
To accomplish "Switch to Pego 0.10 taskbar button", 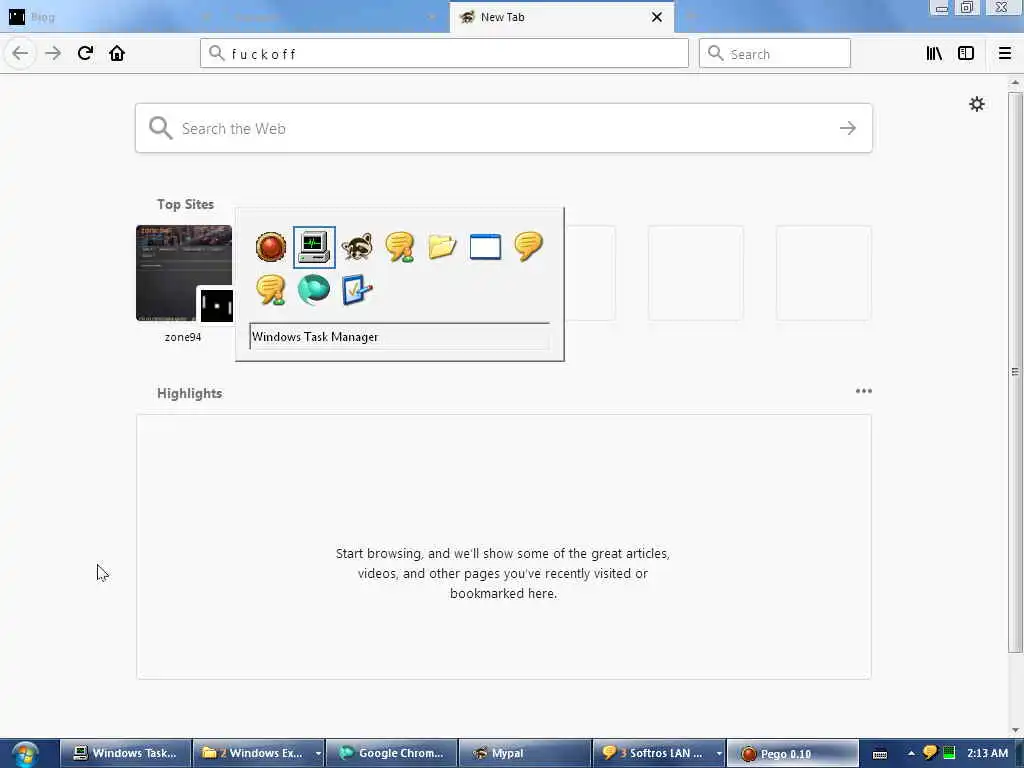I will [x=792, y=754].
